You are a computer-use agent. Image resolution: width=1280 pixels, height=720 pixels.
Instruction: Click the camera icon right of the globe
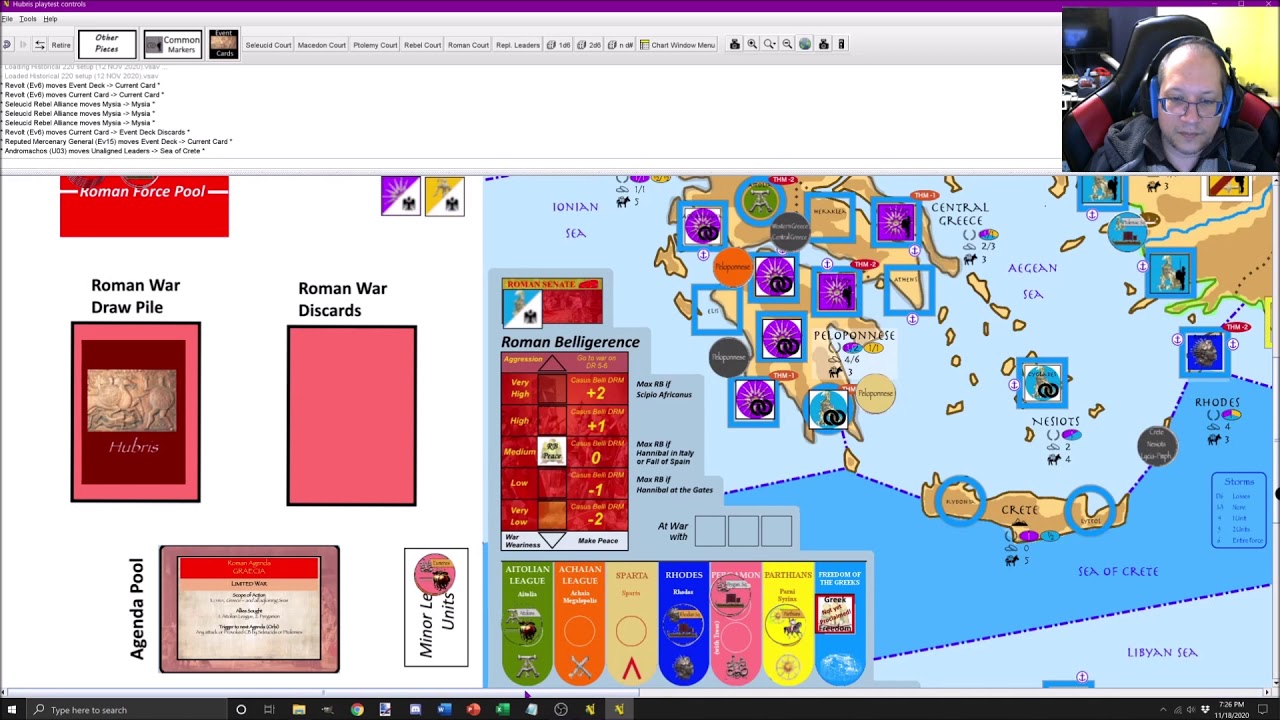[823, 44]
